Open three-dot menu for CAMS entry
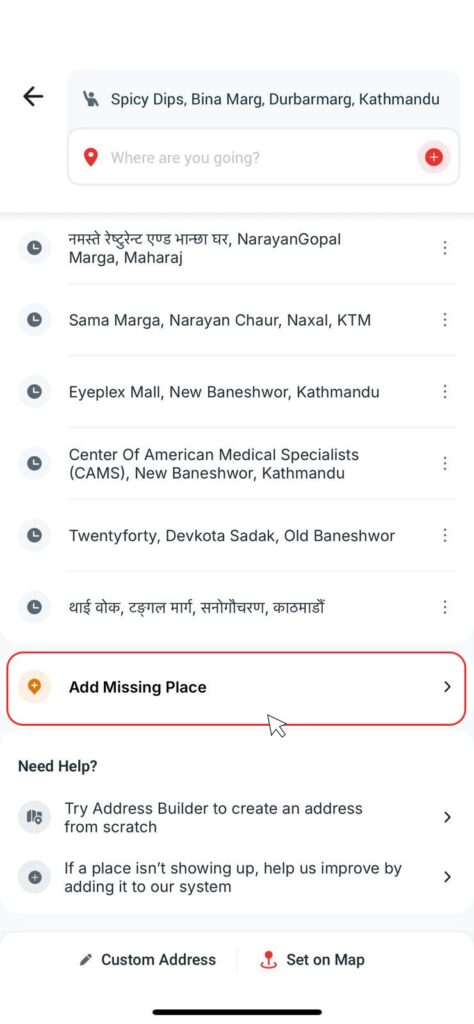Viewport: 474px width, 1024px height. 445,463
